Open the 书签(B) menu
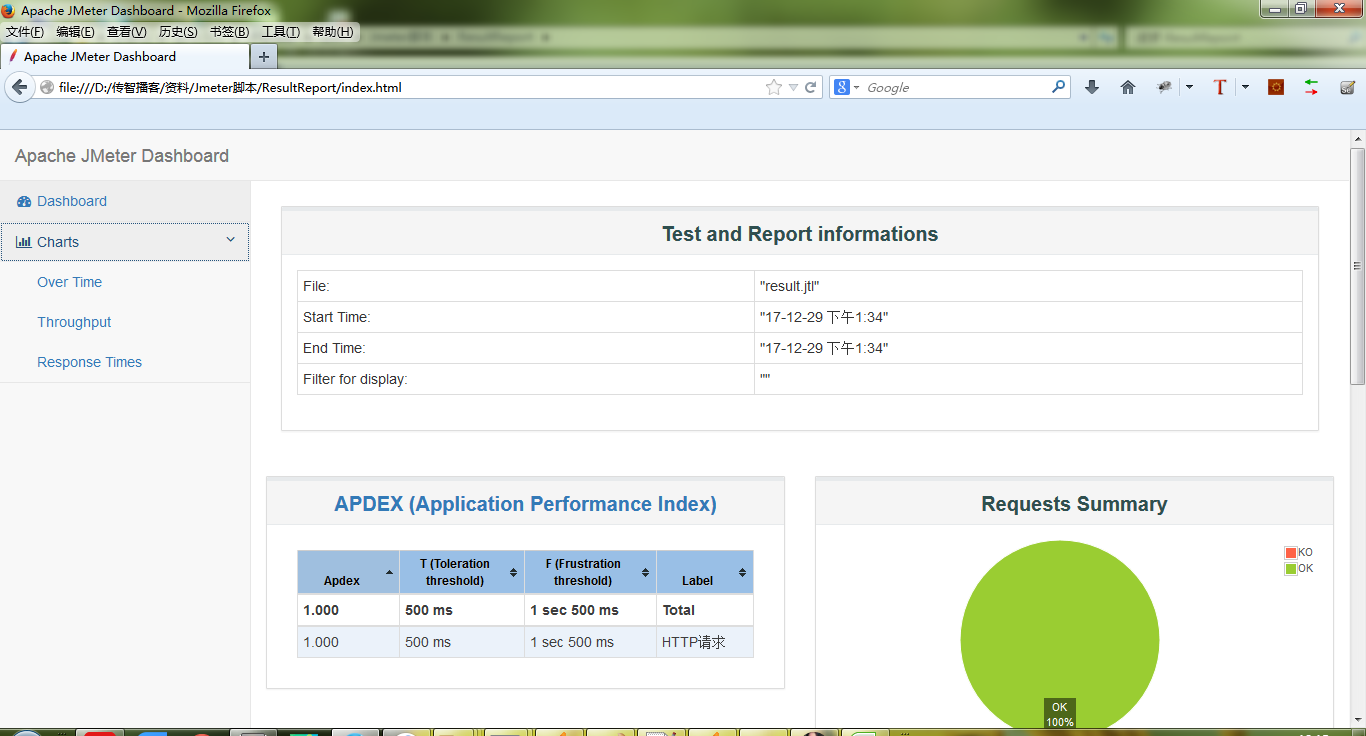This screenshot has height=736, width=1366. click(230, 32)
